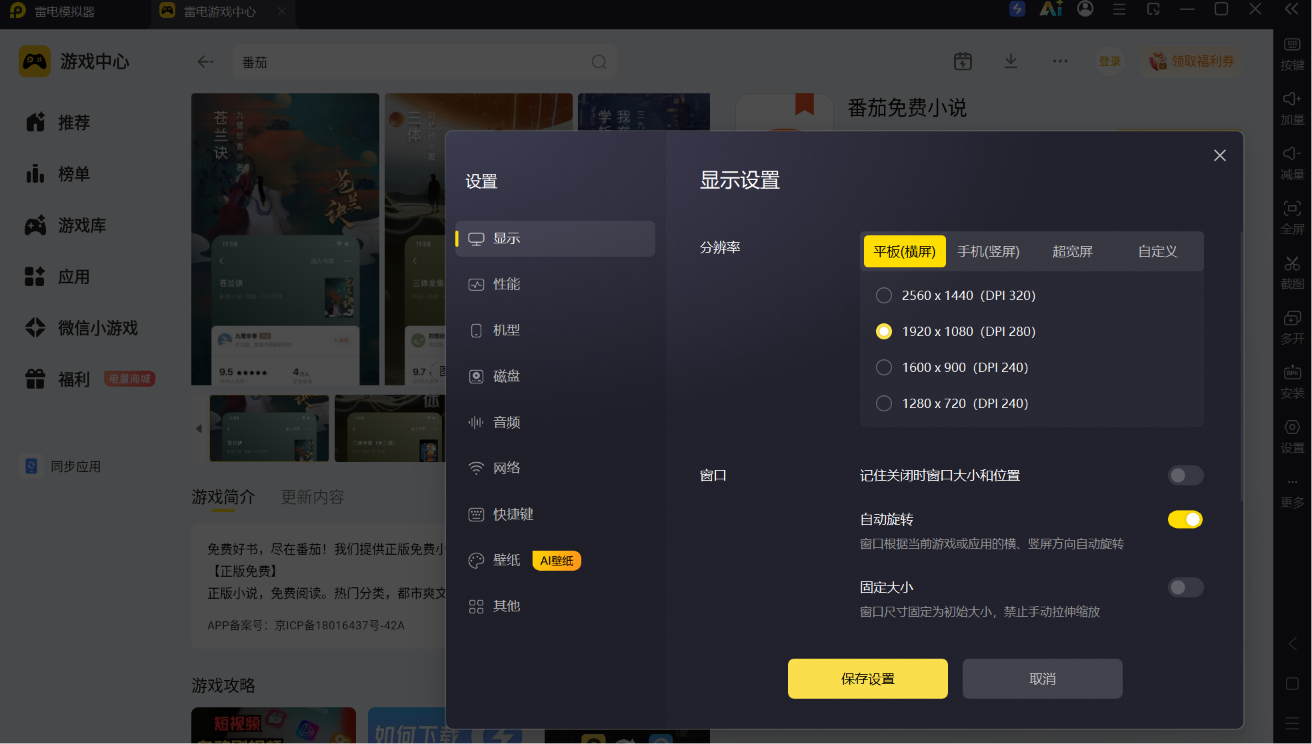Enable 记住关闭时窗口大小和位置 toggle

tap(1185, 475)
